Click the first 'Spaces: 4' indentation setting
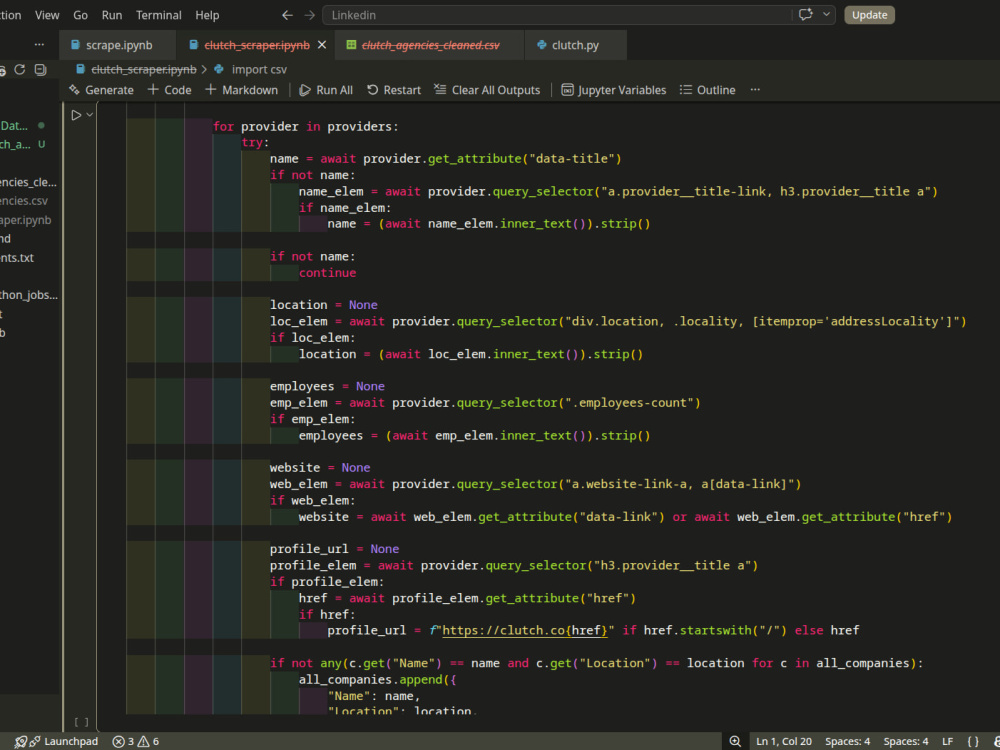 pos(847,741)
